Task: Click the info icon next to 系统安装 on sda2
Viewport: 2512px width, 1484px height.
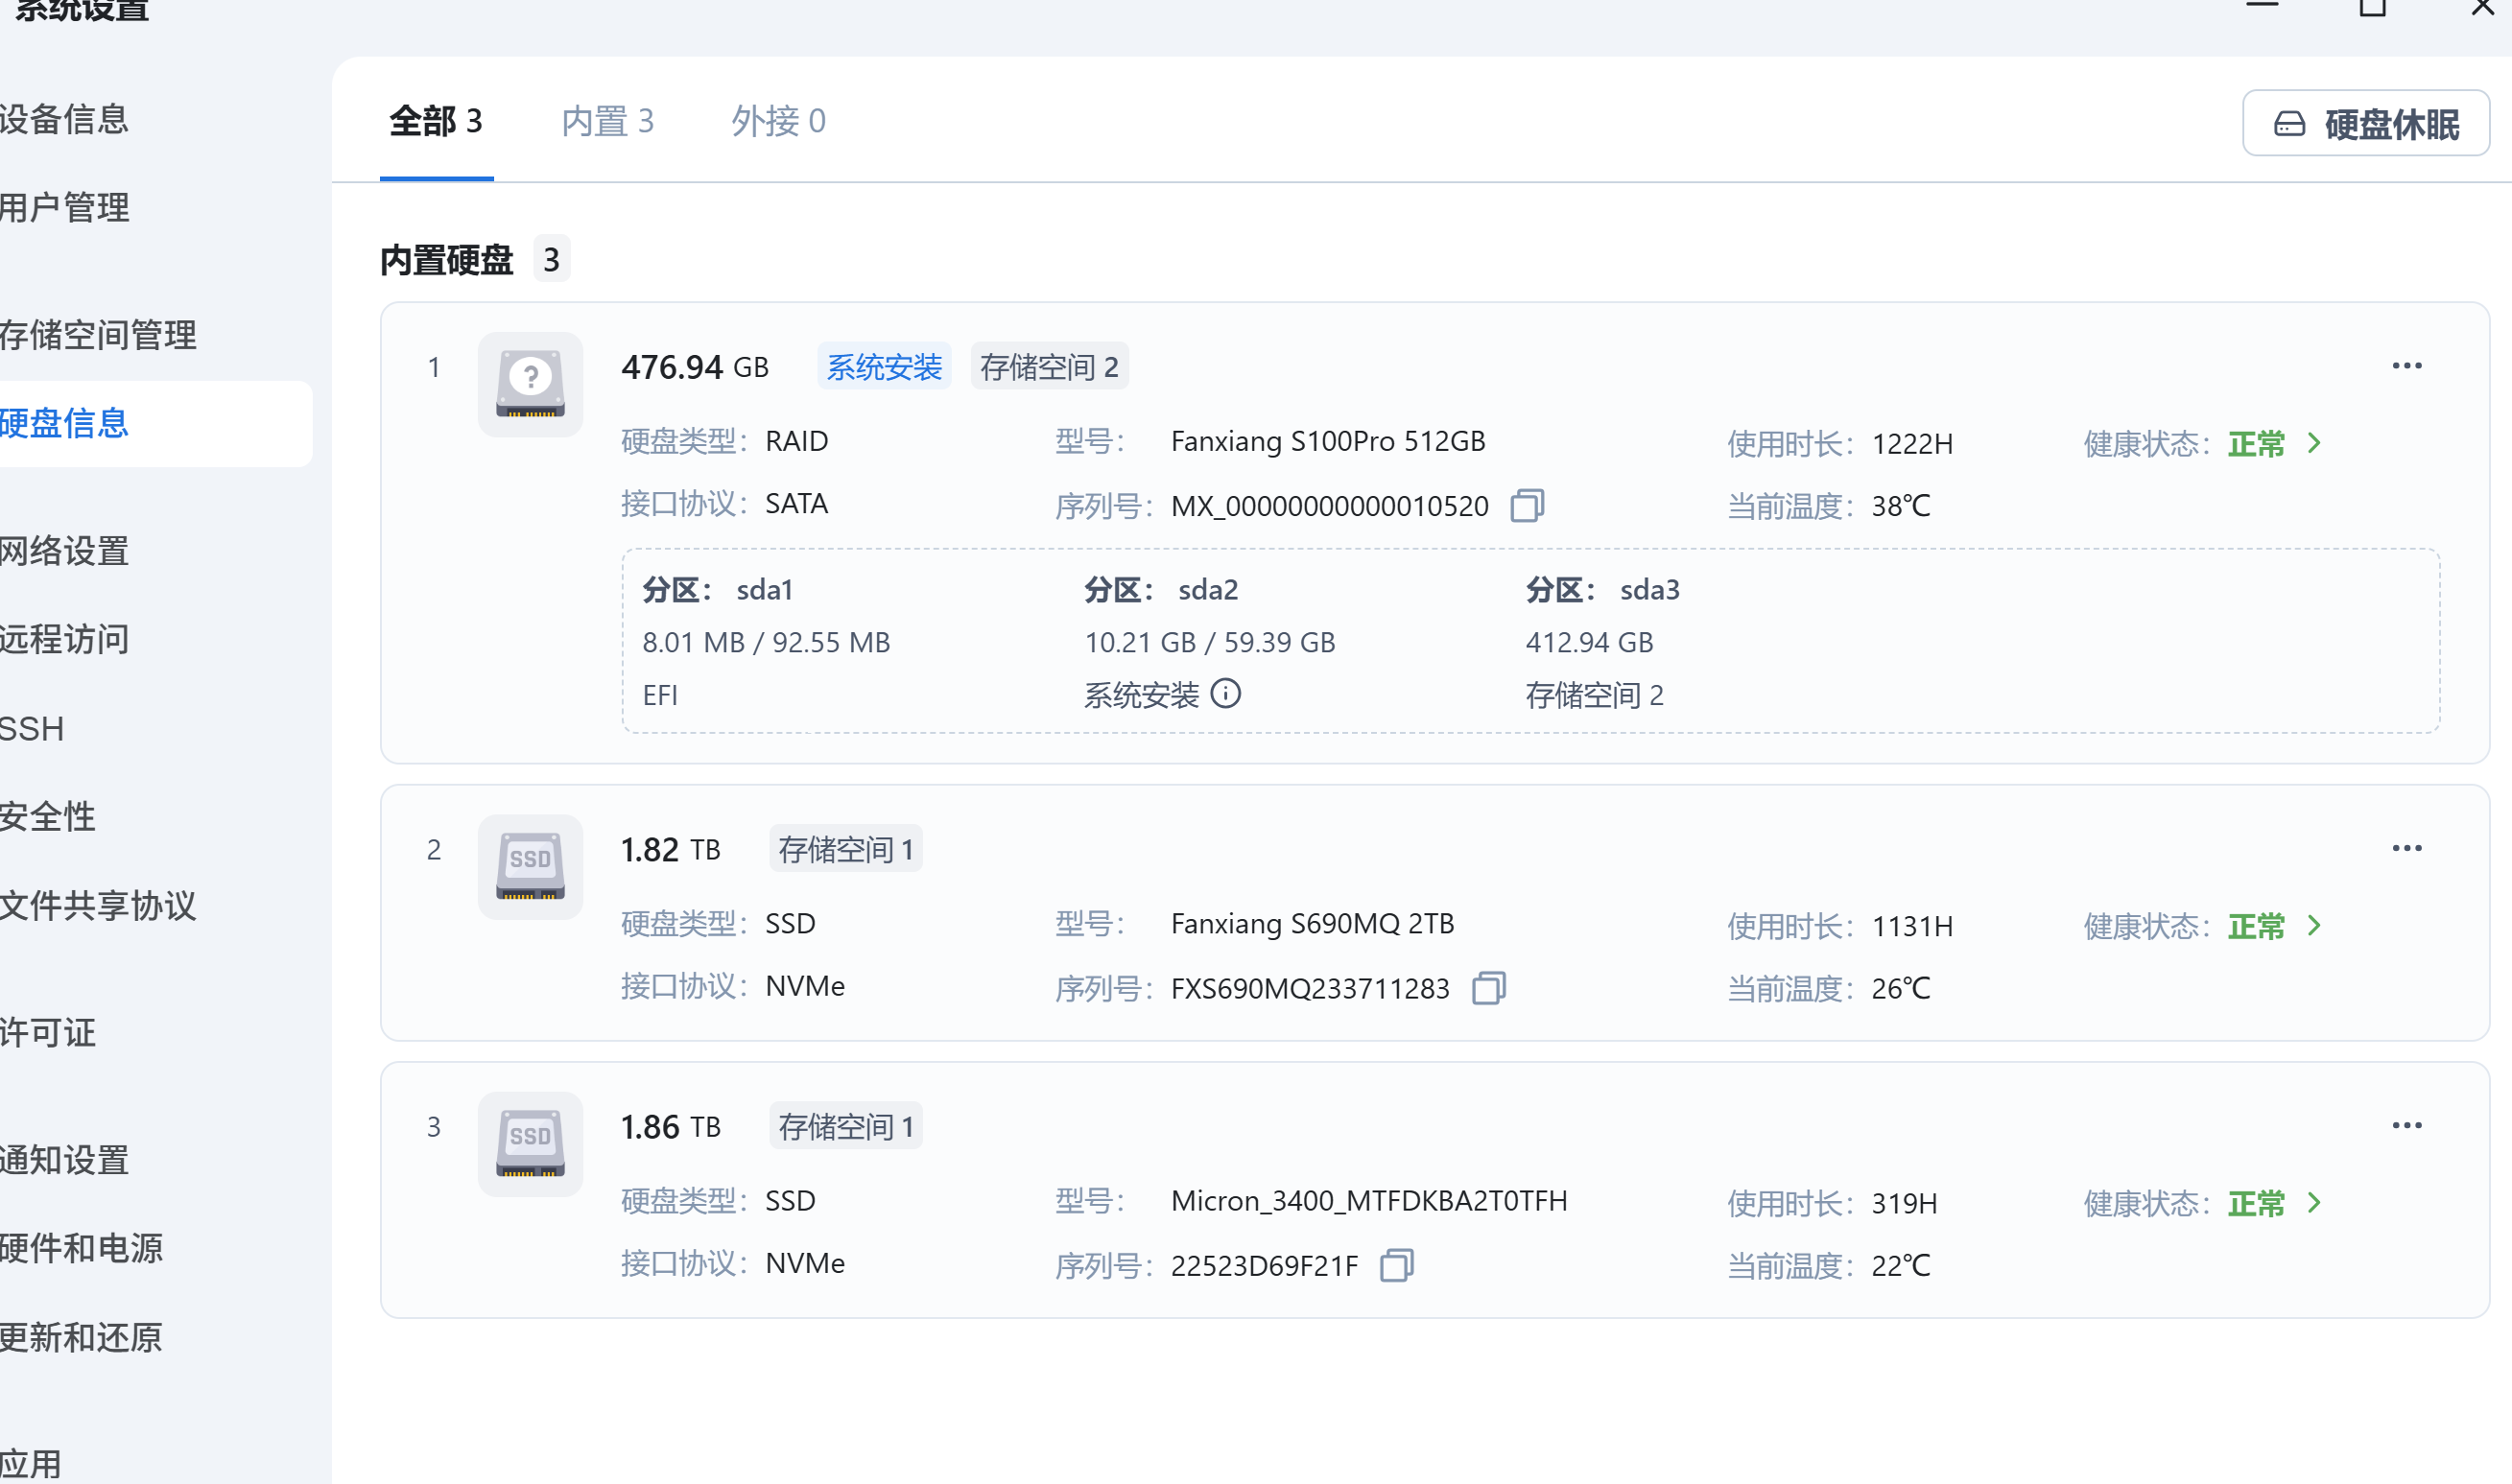Action: point(1226,694)
